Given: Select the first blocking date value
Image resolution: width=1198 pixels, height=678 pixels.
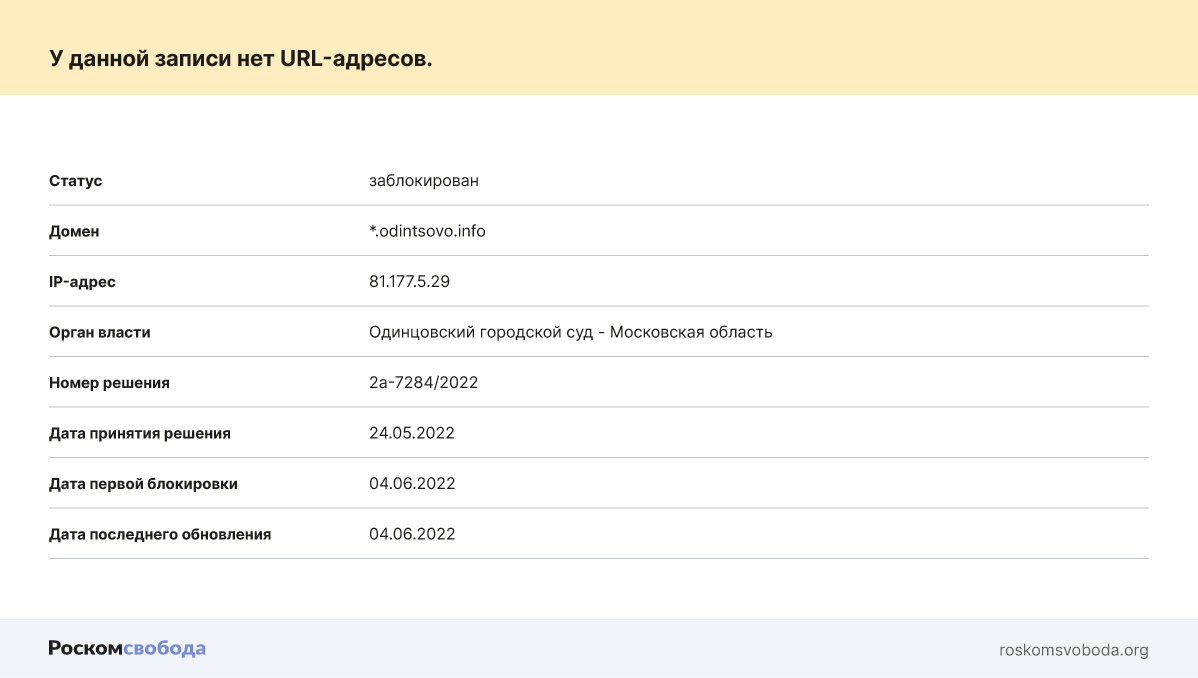Looking at the screenshot, I should pyautogui.click(x=412, y=484).
